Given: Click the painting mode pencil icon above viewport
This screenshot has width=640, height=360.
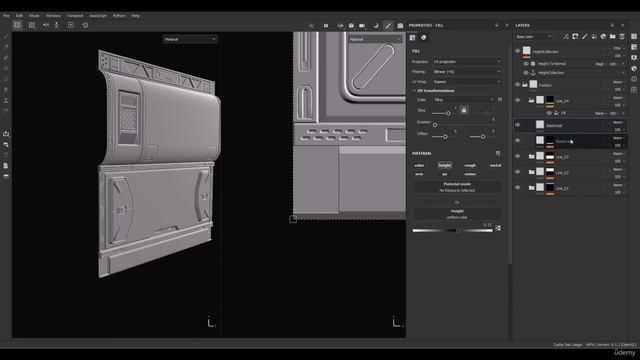Looking at the screenshot, I should 388,26.
